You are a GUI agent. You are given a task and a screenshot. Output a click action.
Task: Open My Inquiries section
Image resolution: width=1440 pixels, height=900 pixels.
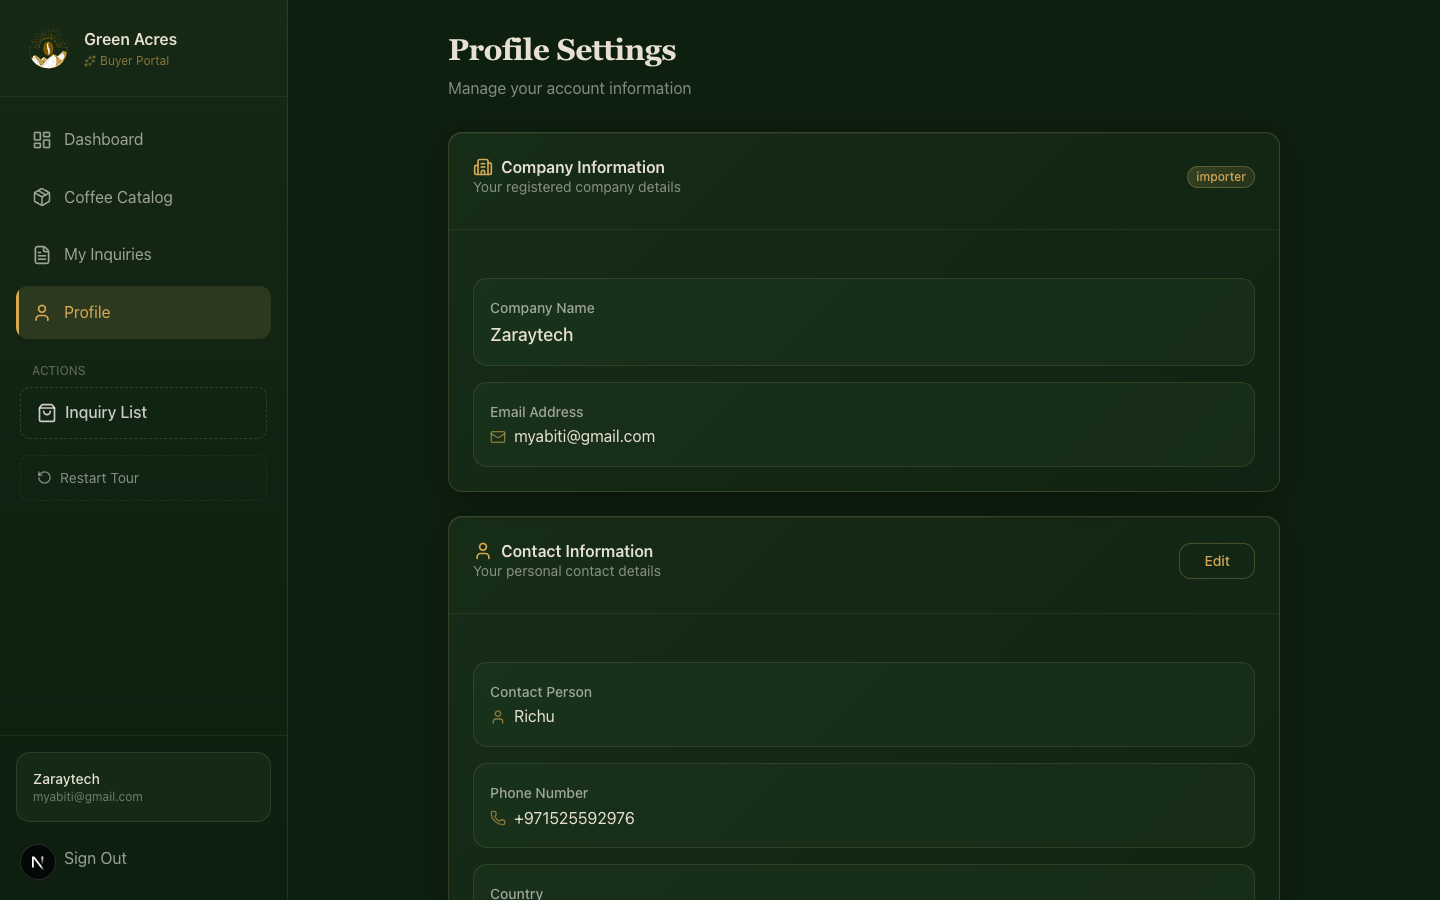point(143,255)
